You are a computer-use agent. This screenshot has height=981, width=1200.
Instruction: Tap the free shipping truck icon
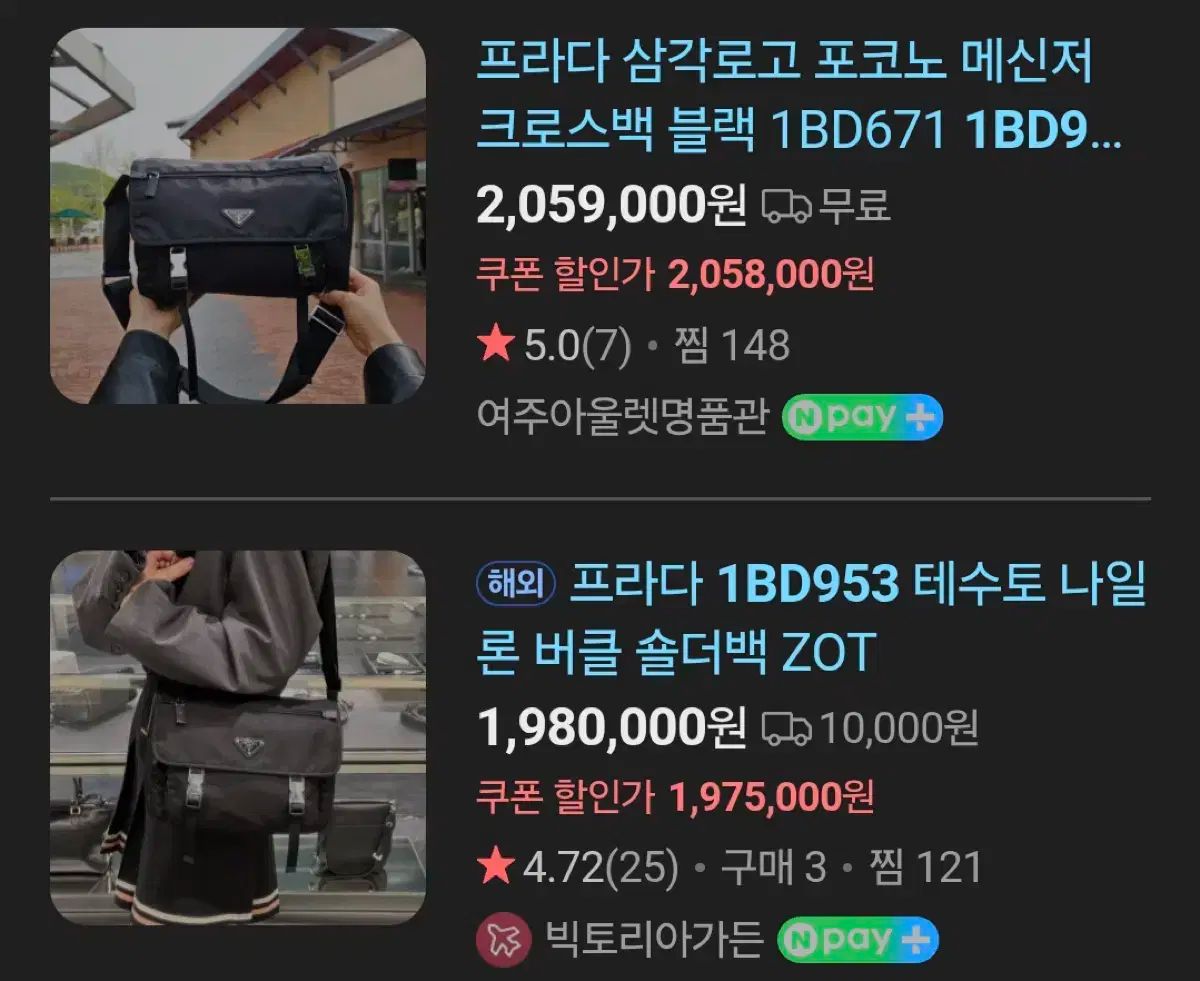[787, 206]
